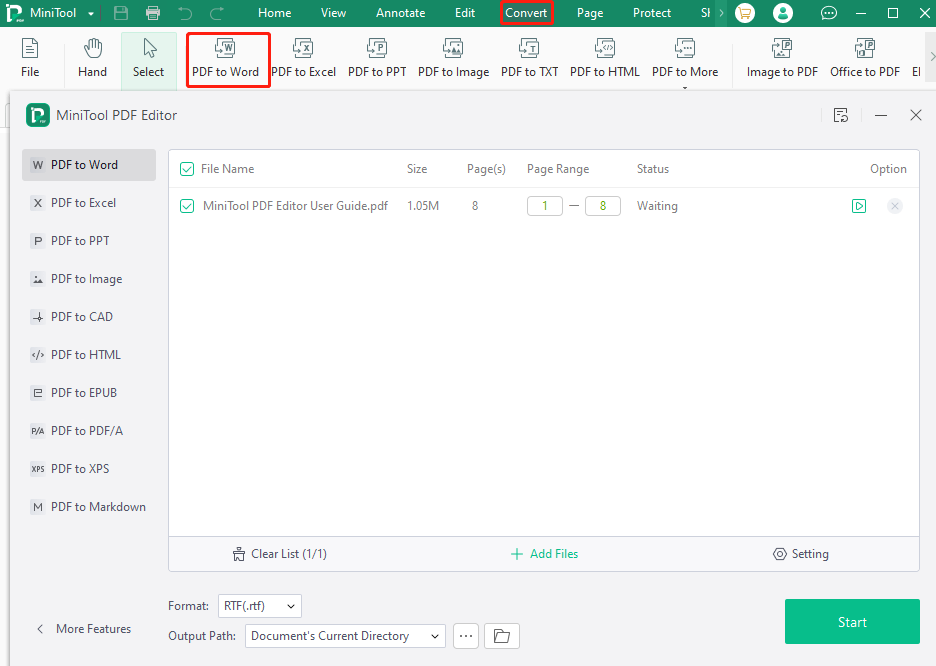Switch to the View tab
Viewport: 936px width, 666px height.
pos(333,13)
